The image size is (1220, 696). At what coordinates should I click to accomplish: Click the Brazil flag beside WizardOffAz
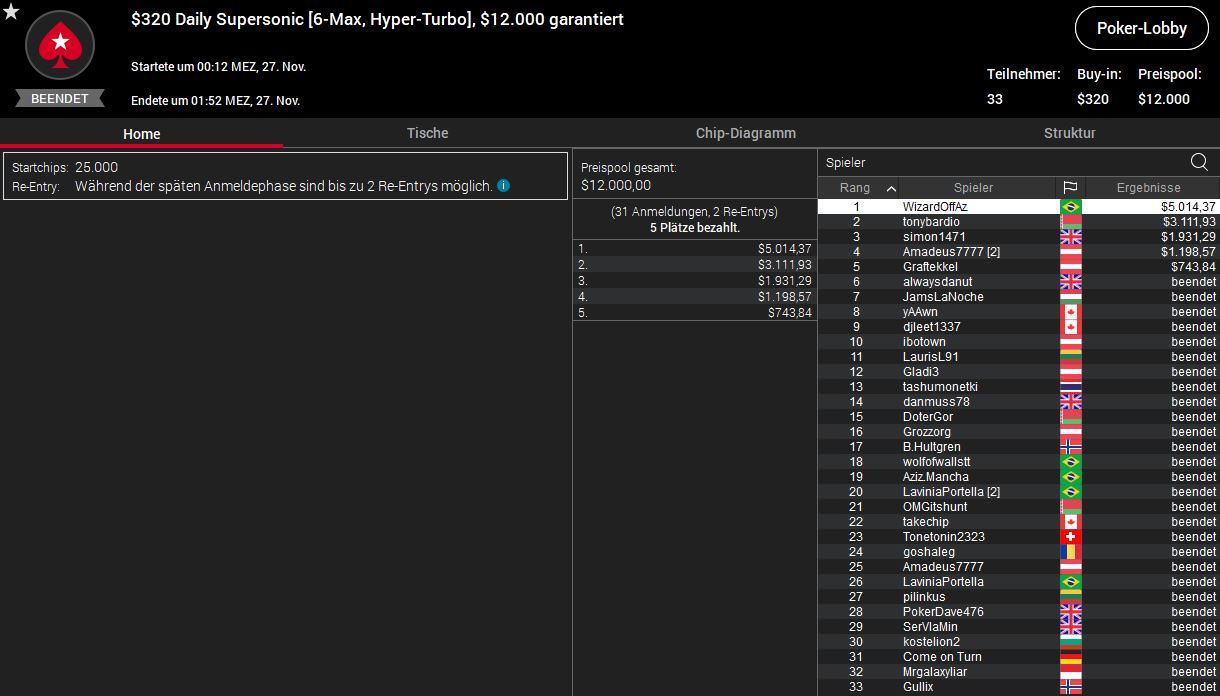tap(1070, 207)
